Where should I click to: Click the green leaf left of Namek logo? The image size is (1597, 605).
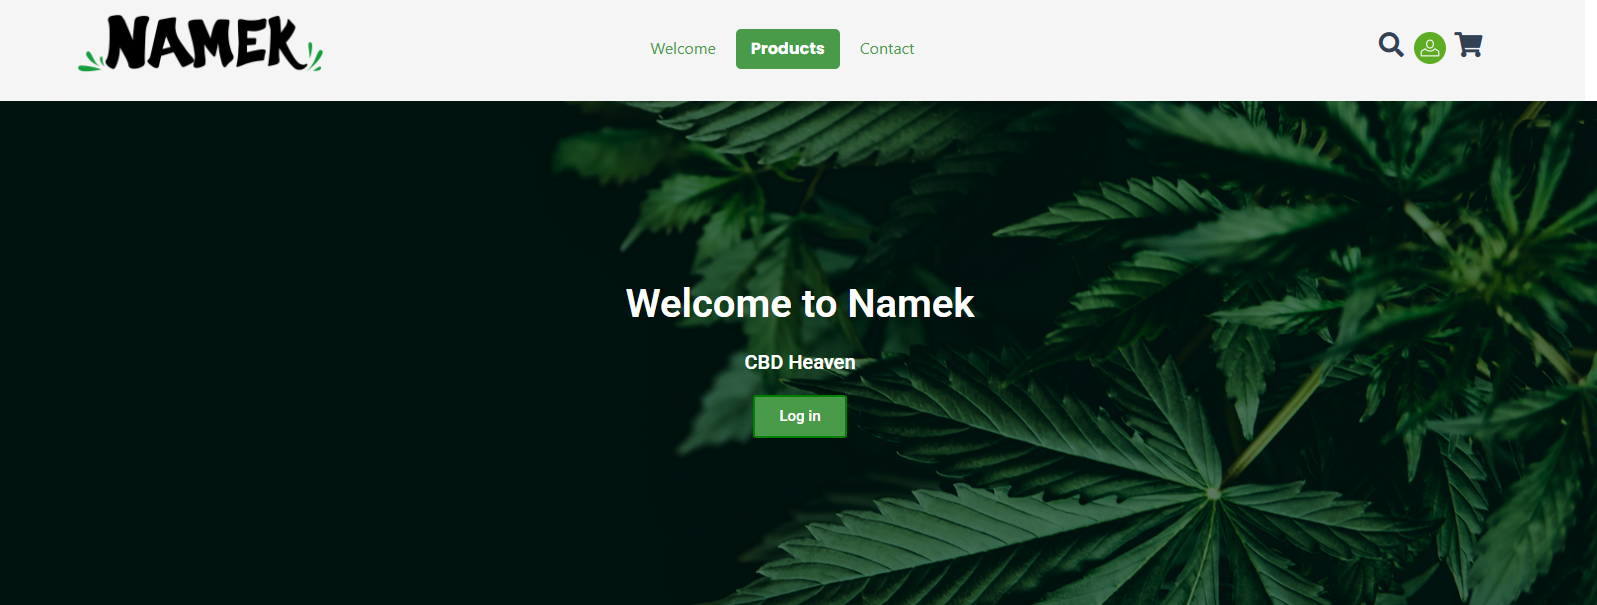point(90,62)
